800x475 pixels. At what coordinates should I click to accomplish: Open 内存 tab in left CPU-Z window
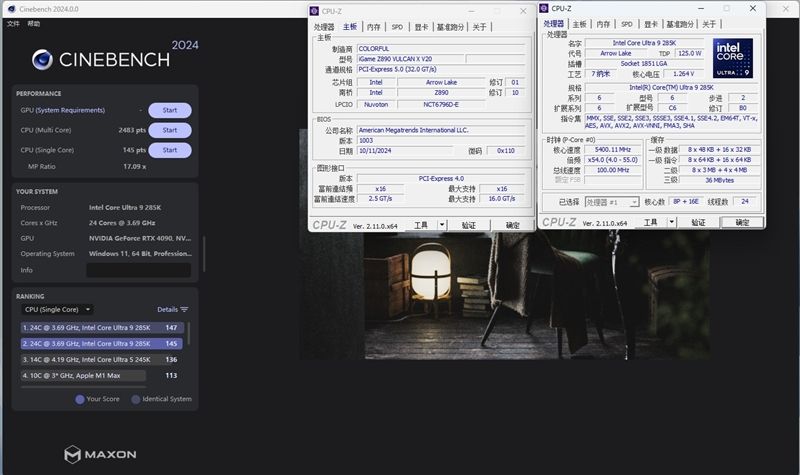click(x=373, y=27)
